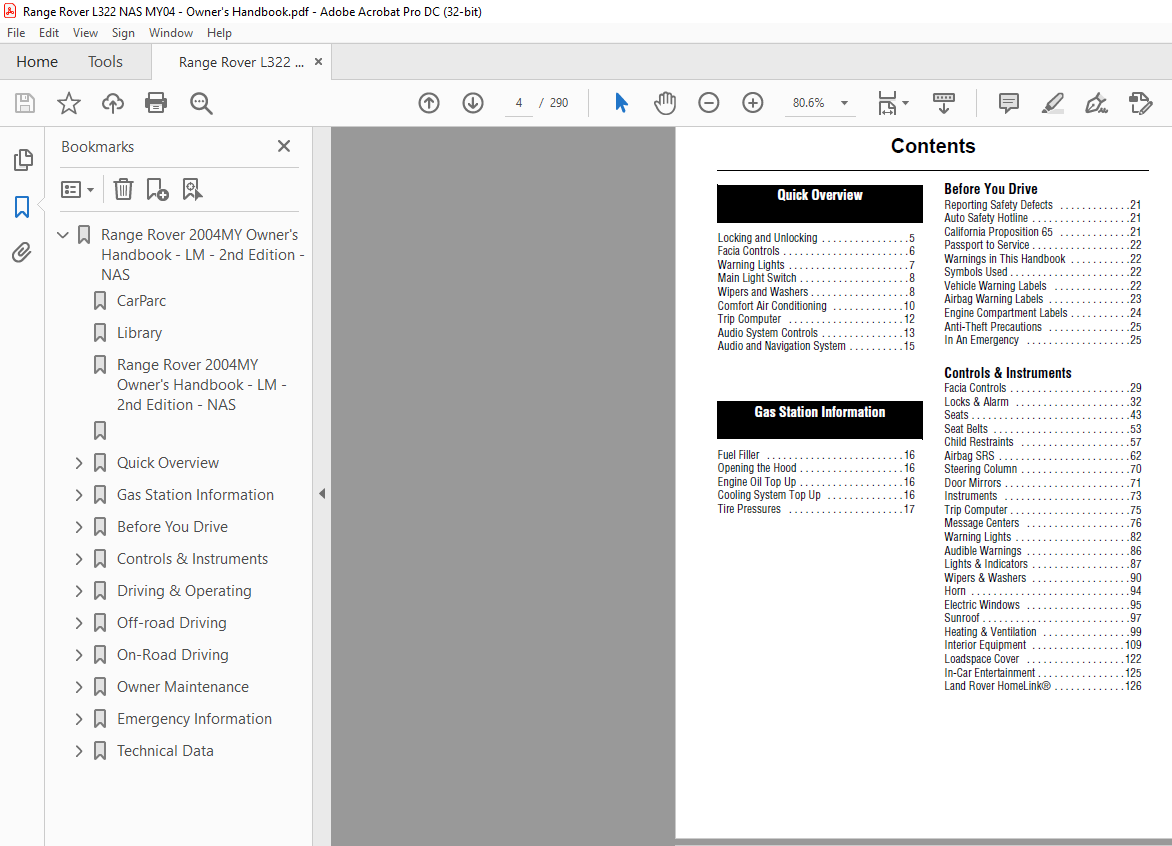
Task: Open the Find text magnifier tool
Action: click(201, 103)
